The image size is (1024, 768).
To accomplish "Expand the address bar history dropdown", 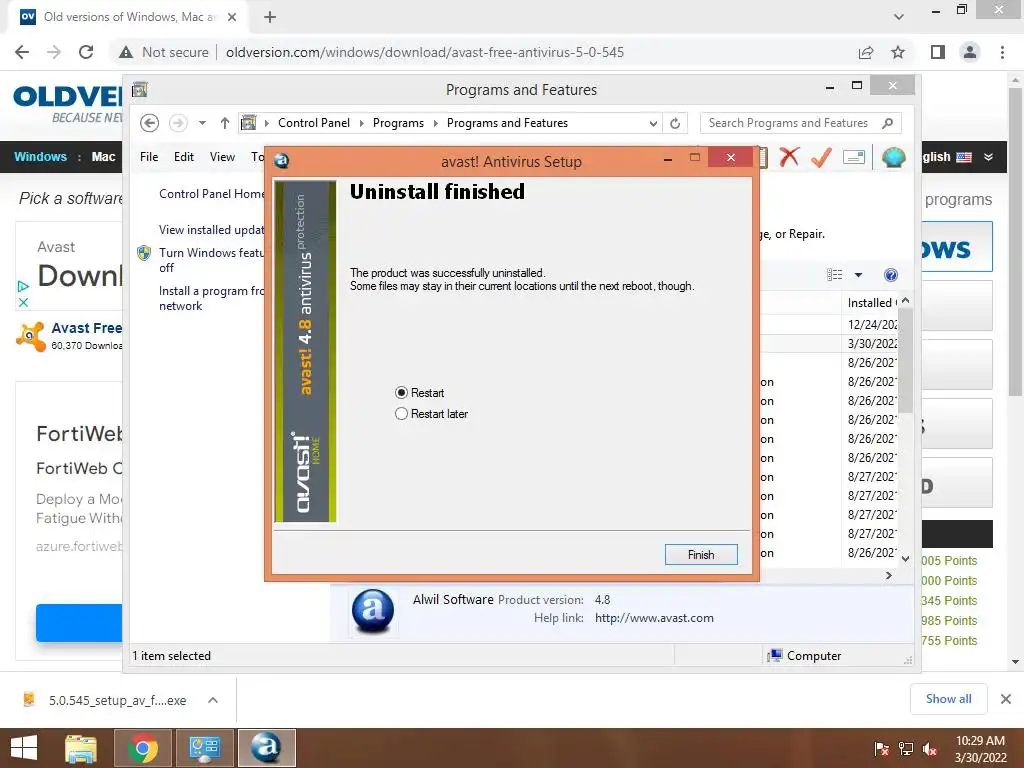I will point(652,123).
